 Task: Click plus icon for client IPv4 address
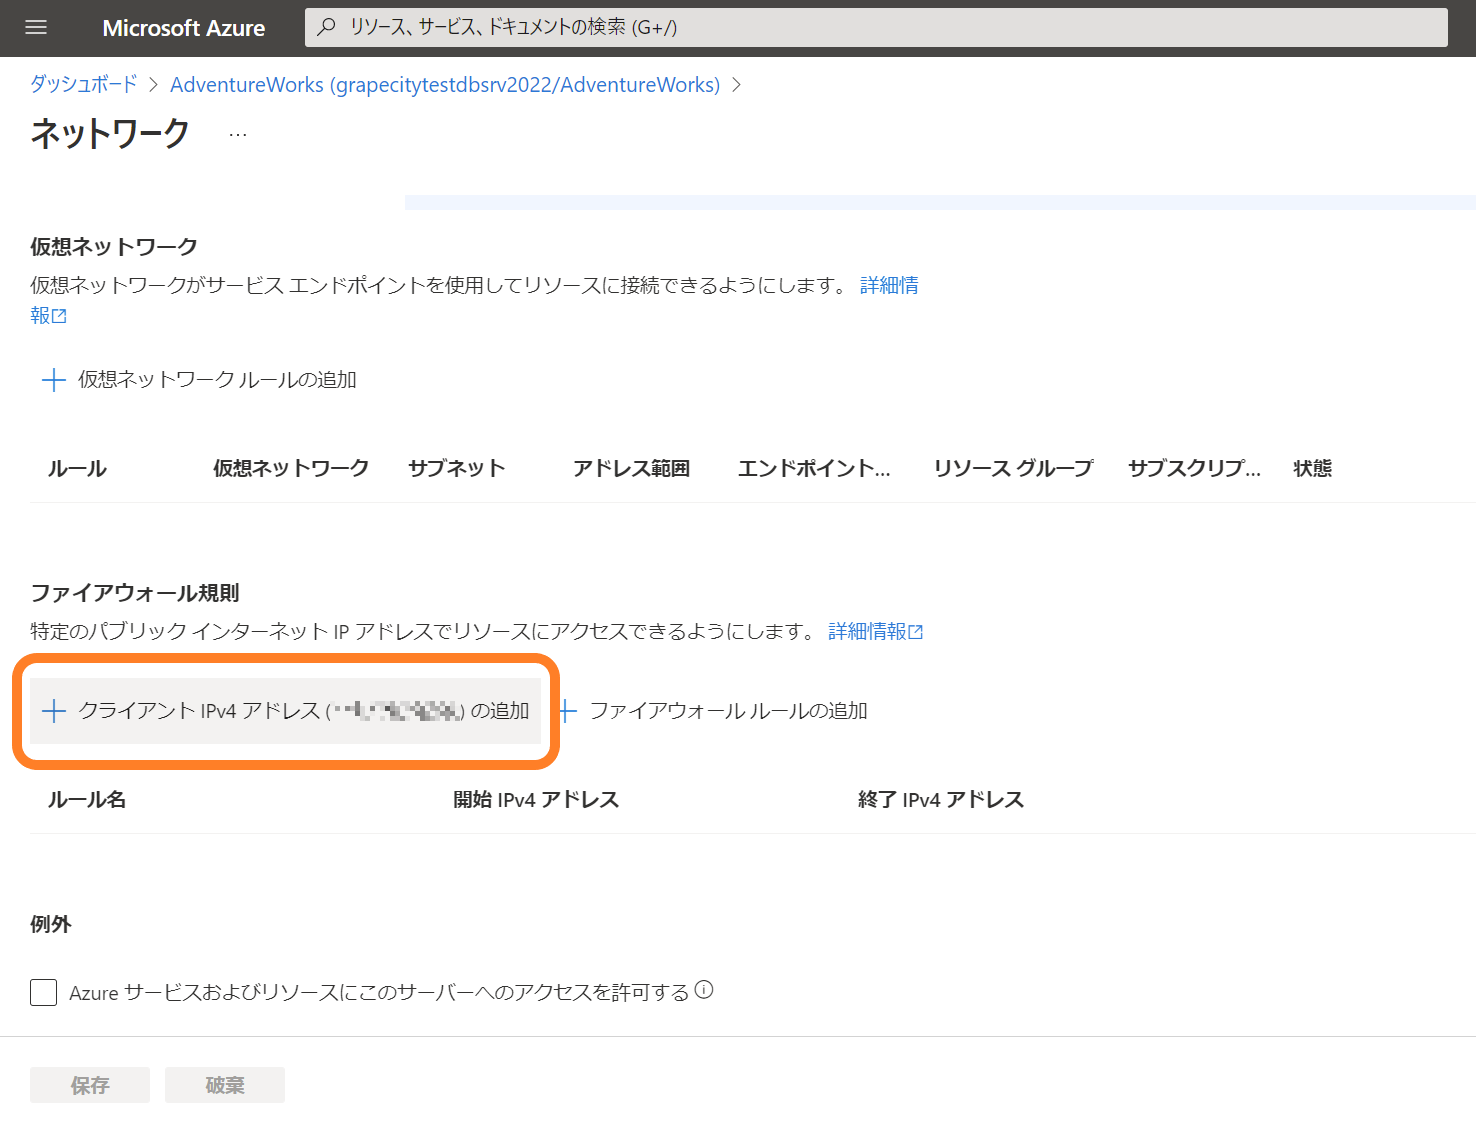click(x=54, y=711)
